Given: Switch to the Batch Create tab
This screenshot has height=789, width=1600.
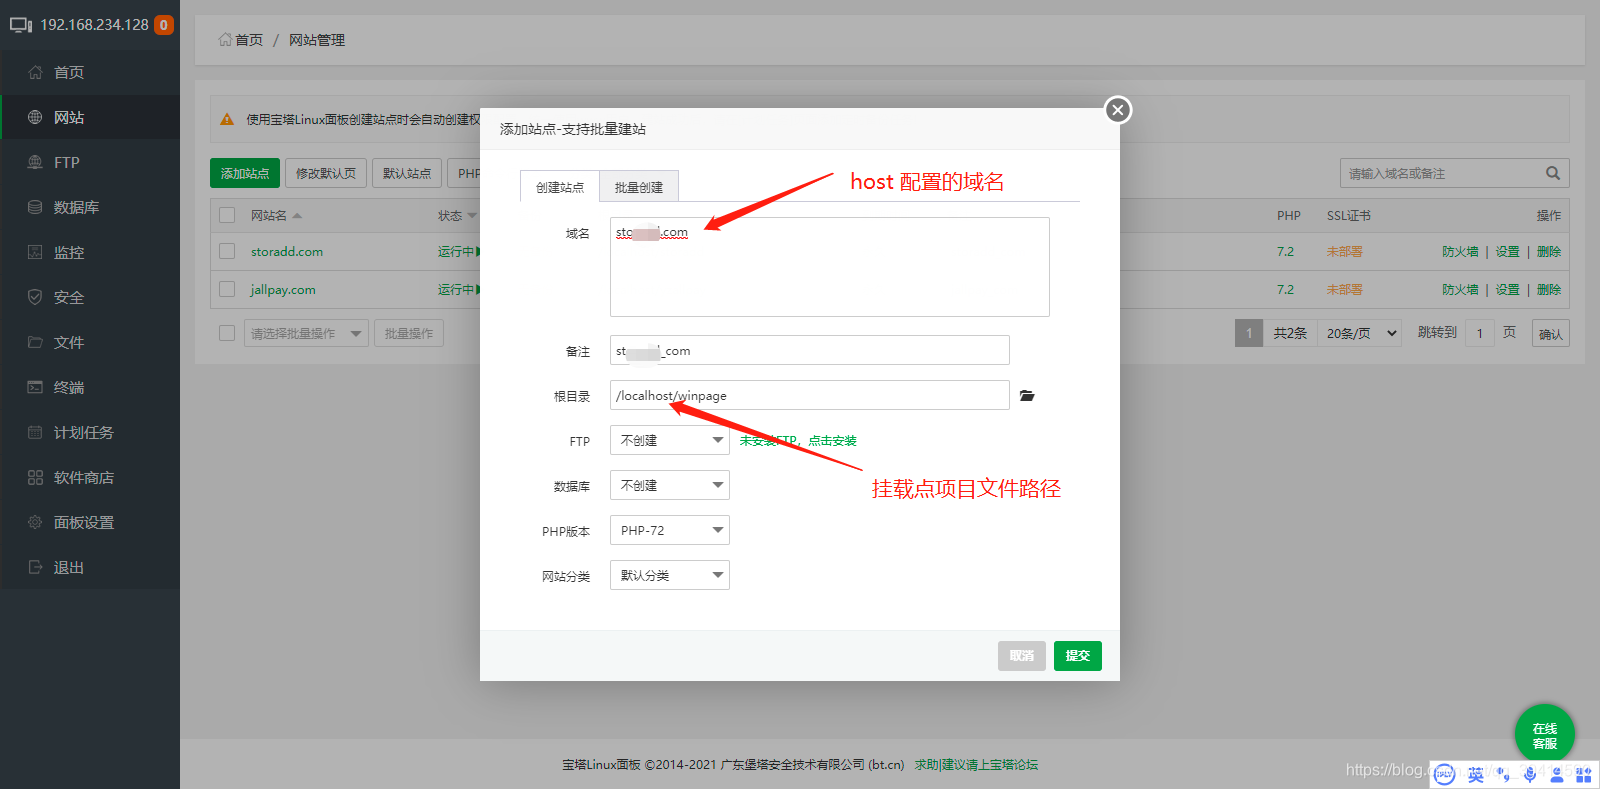Looking at the screenshot, I should click(x=639, y=187).
